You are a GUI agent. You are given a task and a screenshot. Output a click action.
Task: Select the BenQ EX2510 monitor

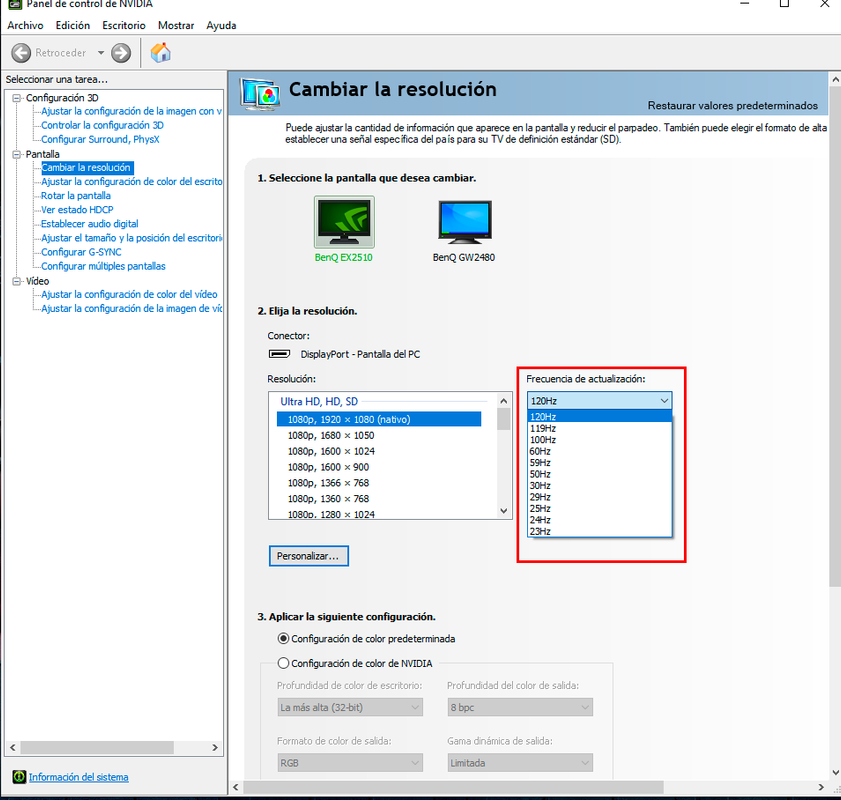(x=344, y=229)
